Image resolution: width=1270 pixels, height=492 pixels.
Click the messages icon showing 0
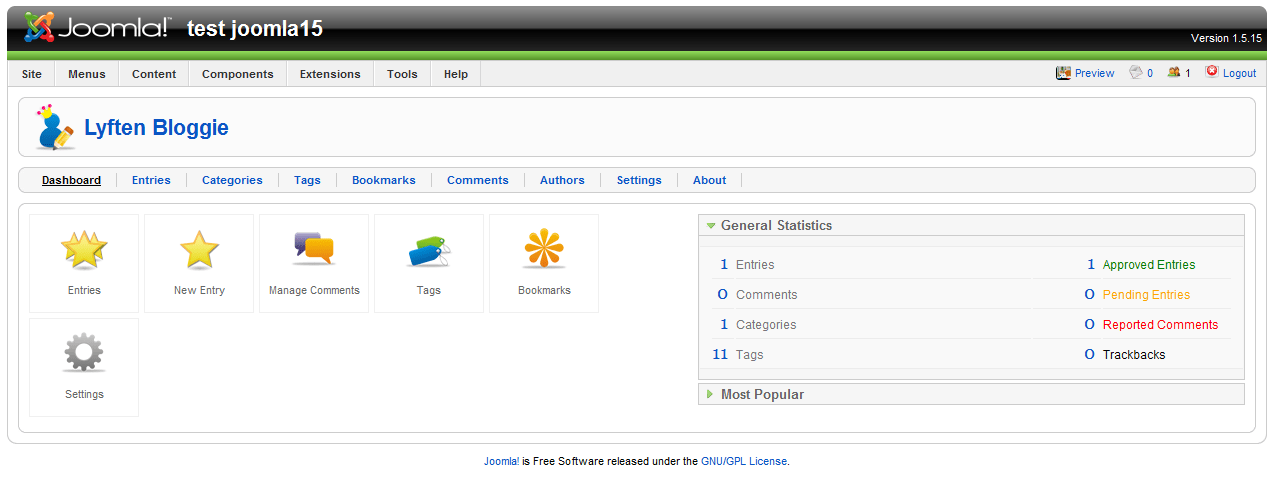pyautogui.click(x=1135, y=73)
